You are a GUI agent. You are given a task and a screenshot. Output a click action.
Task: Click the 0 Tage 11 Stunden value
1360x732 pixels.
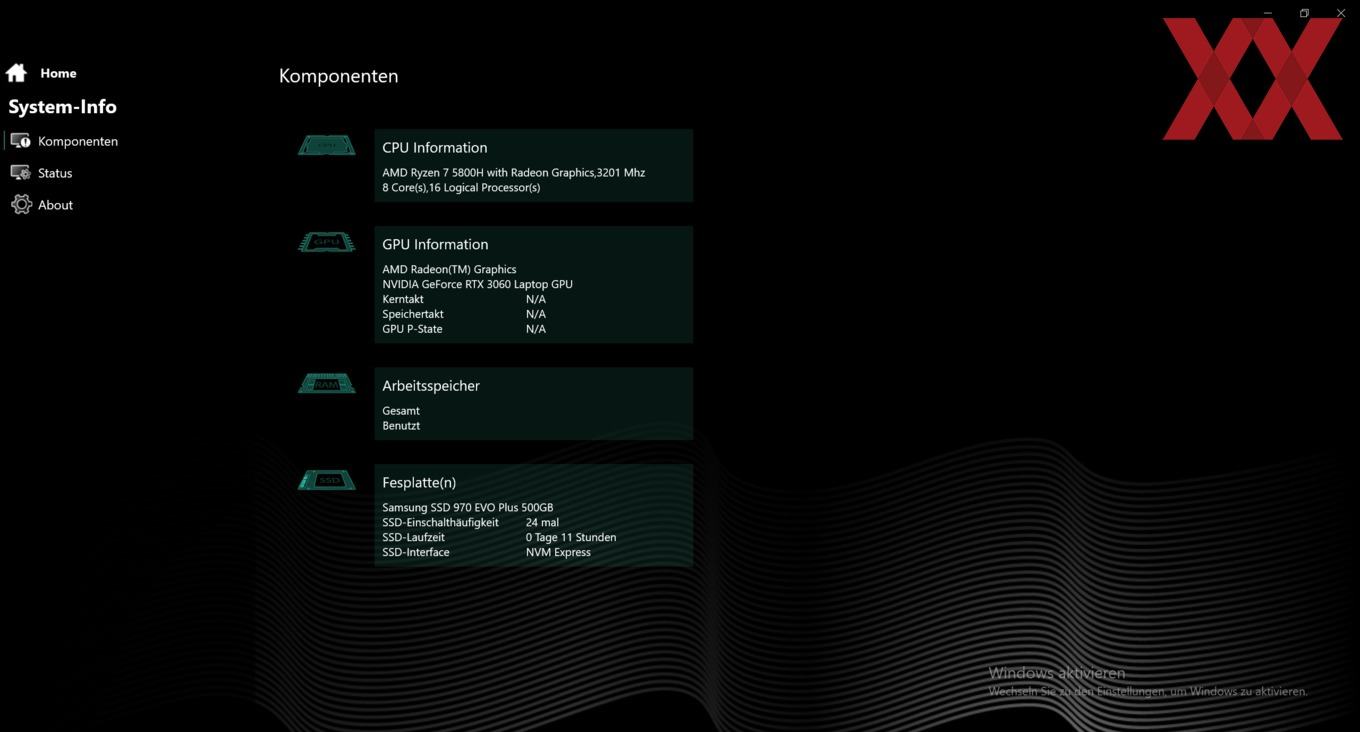[571, 537]
